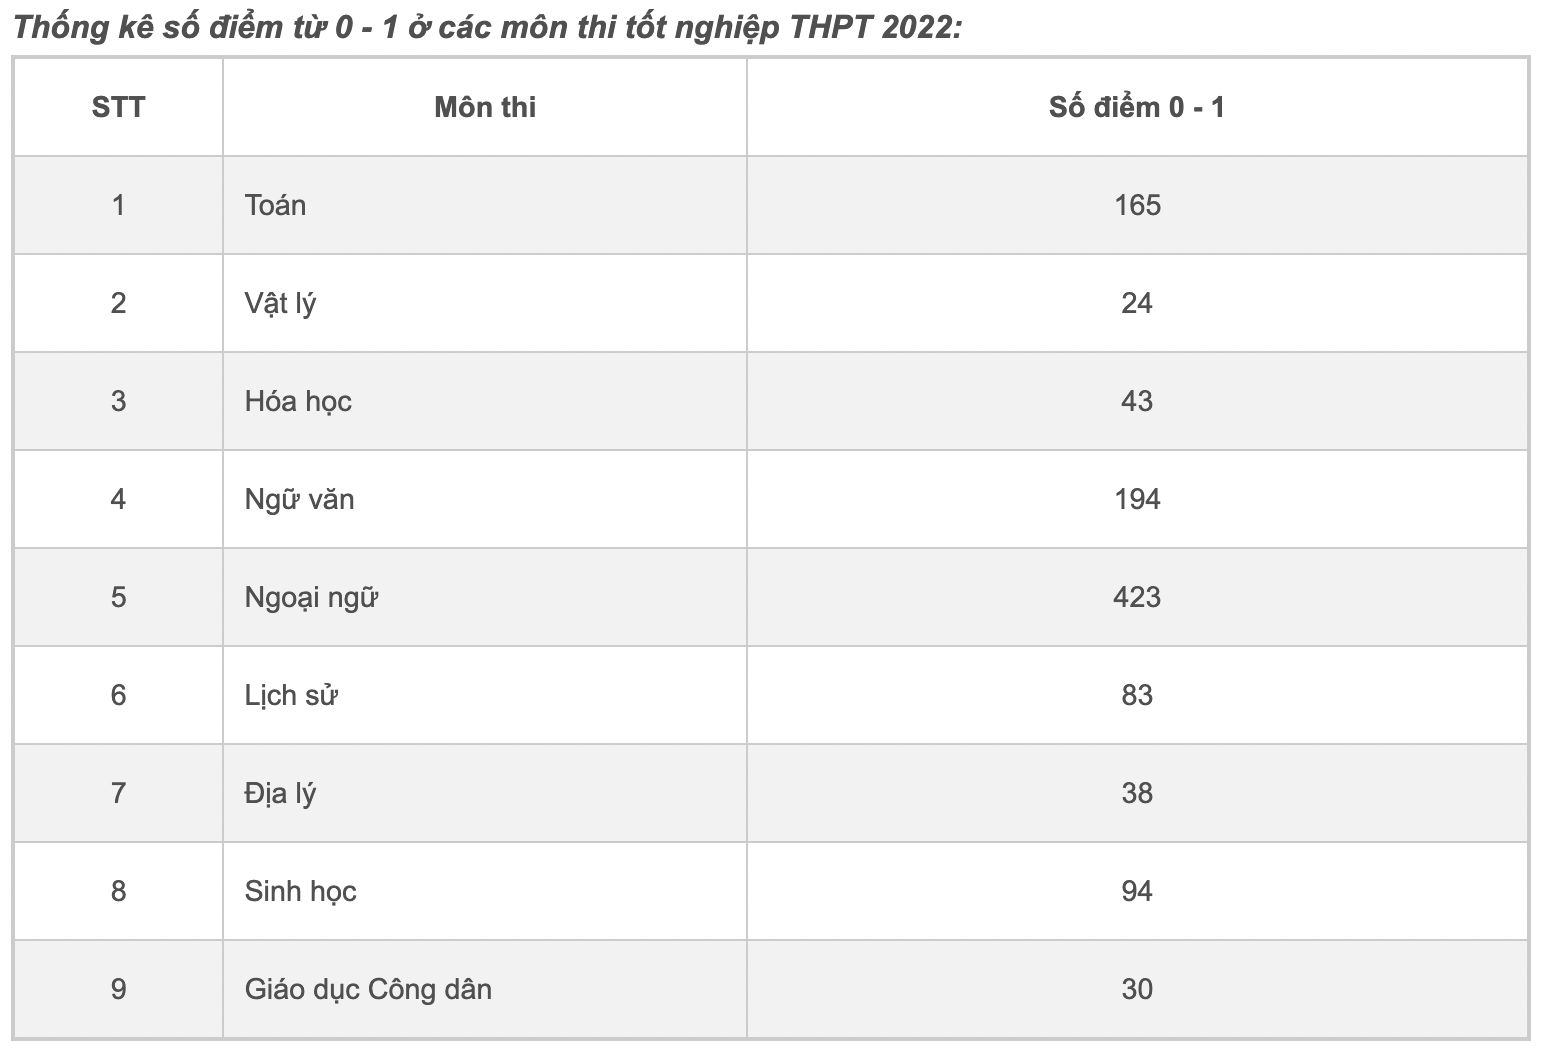Click the score value 94 for Sinh học

click(x=1137, y=891)
